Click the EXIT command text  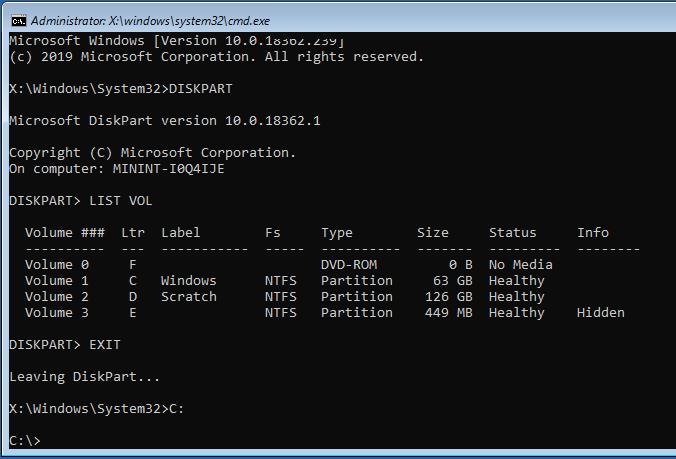point(109,345)
